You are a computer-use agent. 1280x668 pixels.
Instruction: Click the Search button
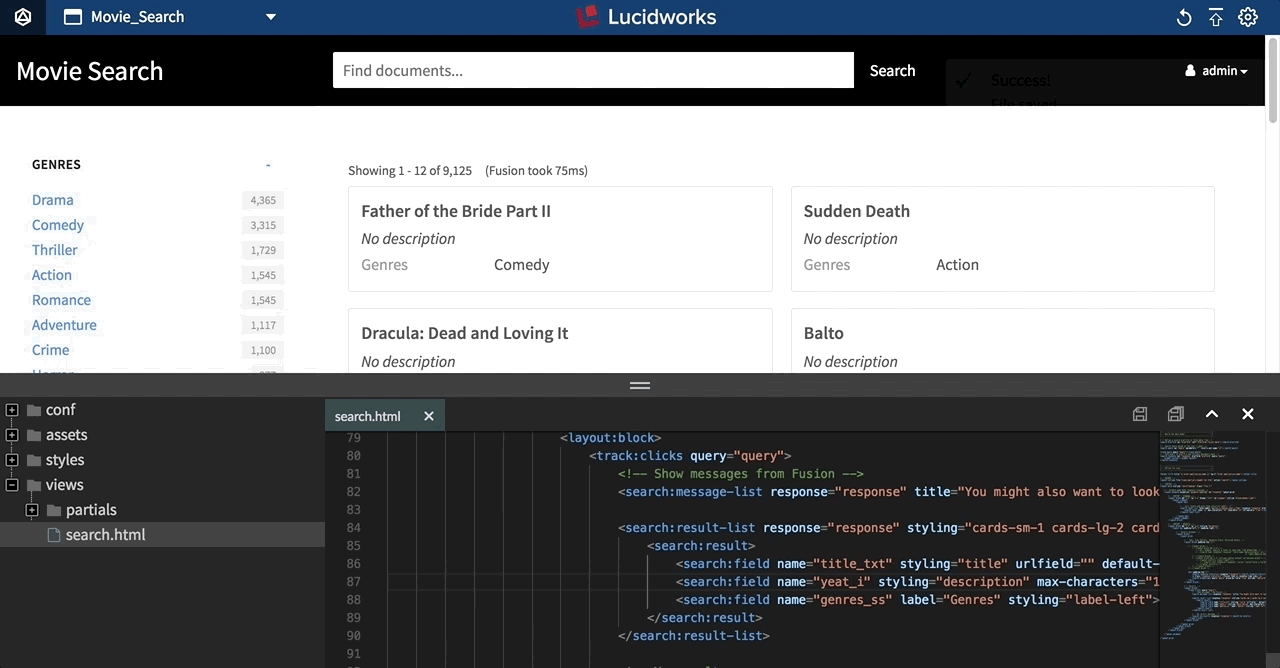892,71
